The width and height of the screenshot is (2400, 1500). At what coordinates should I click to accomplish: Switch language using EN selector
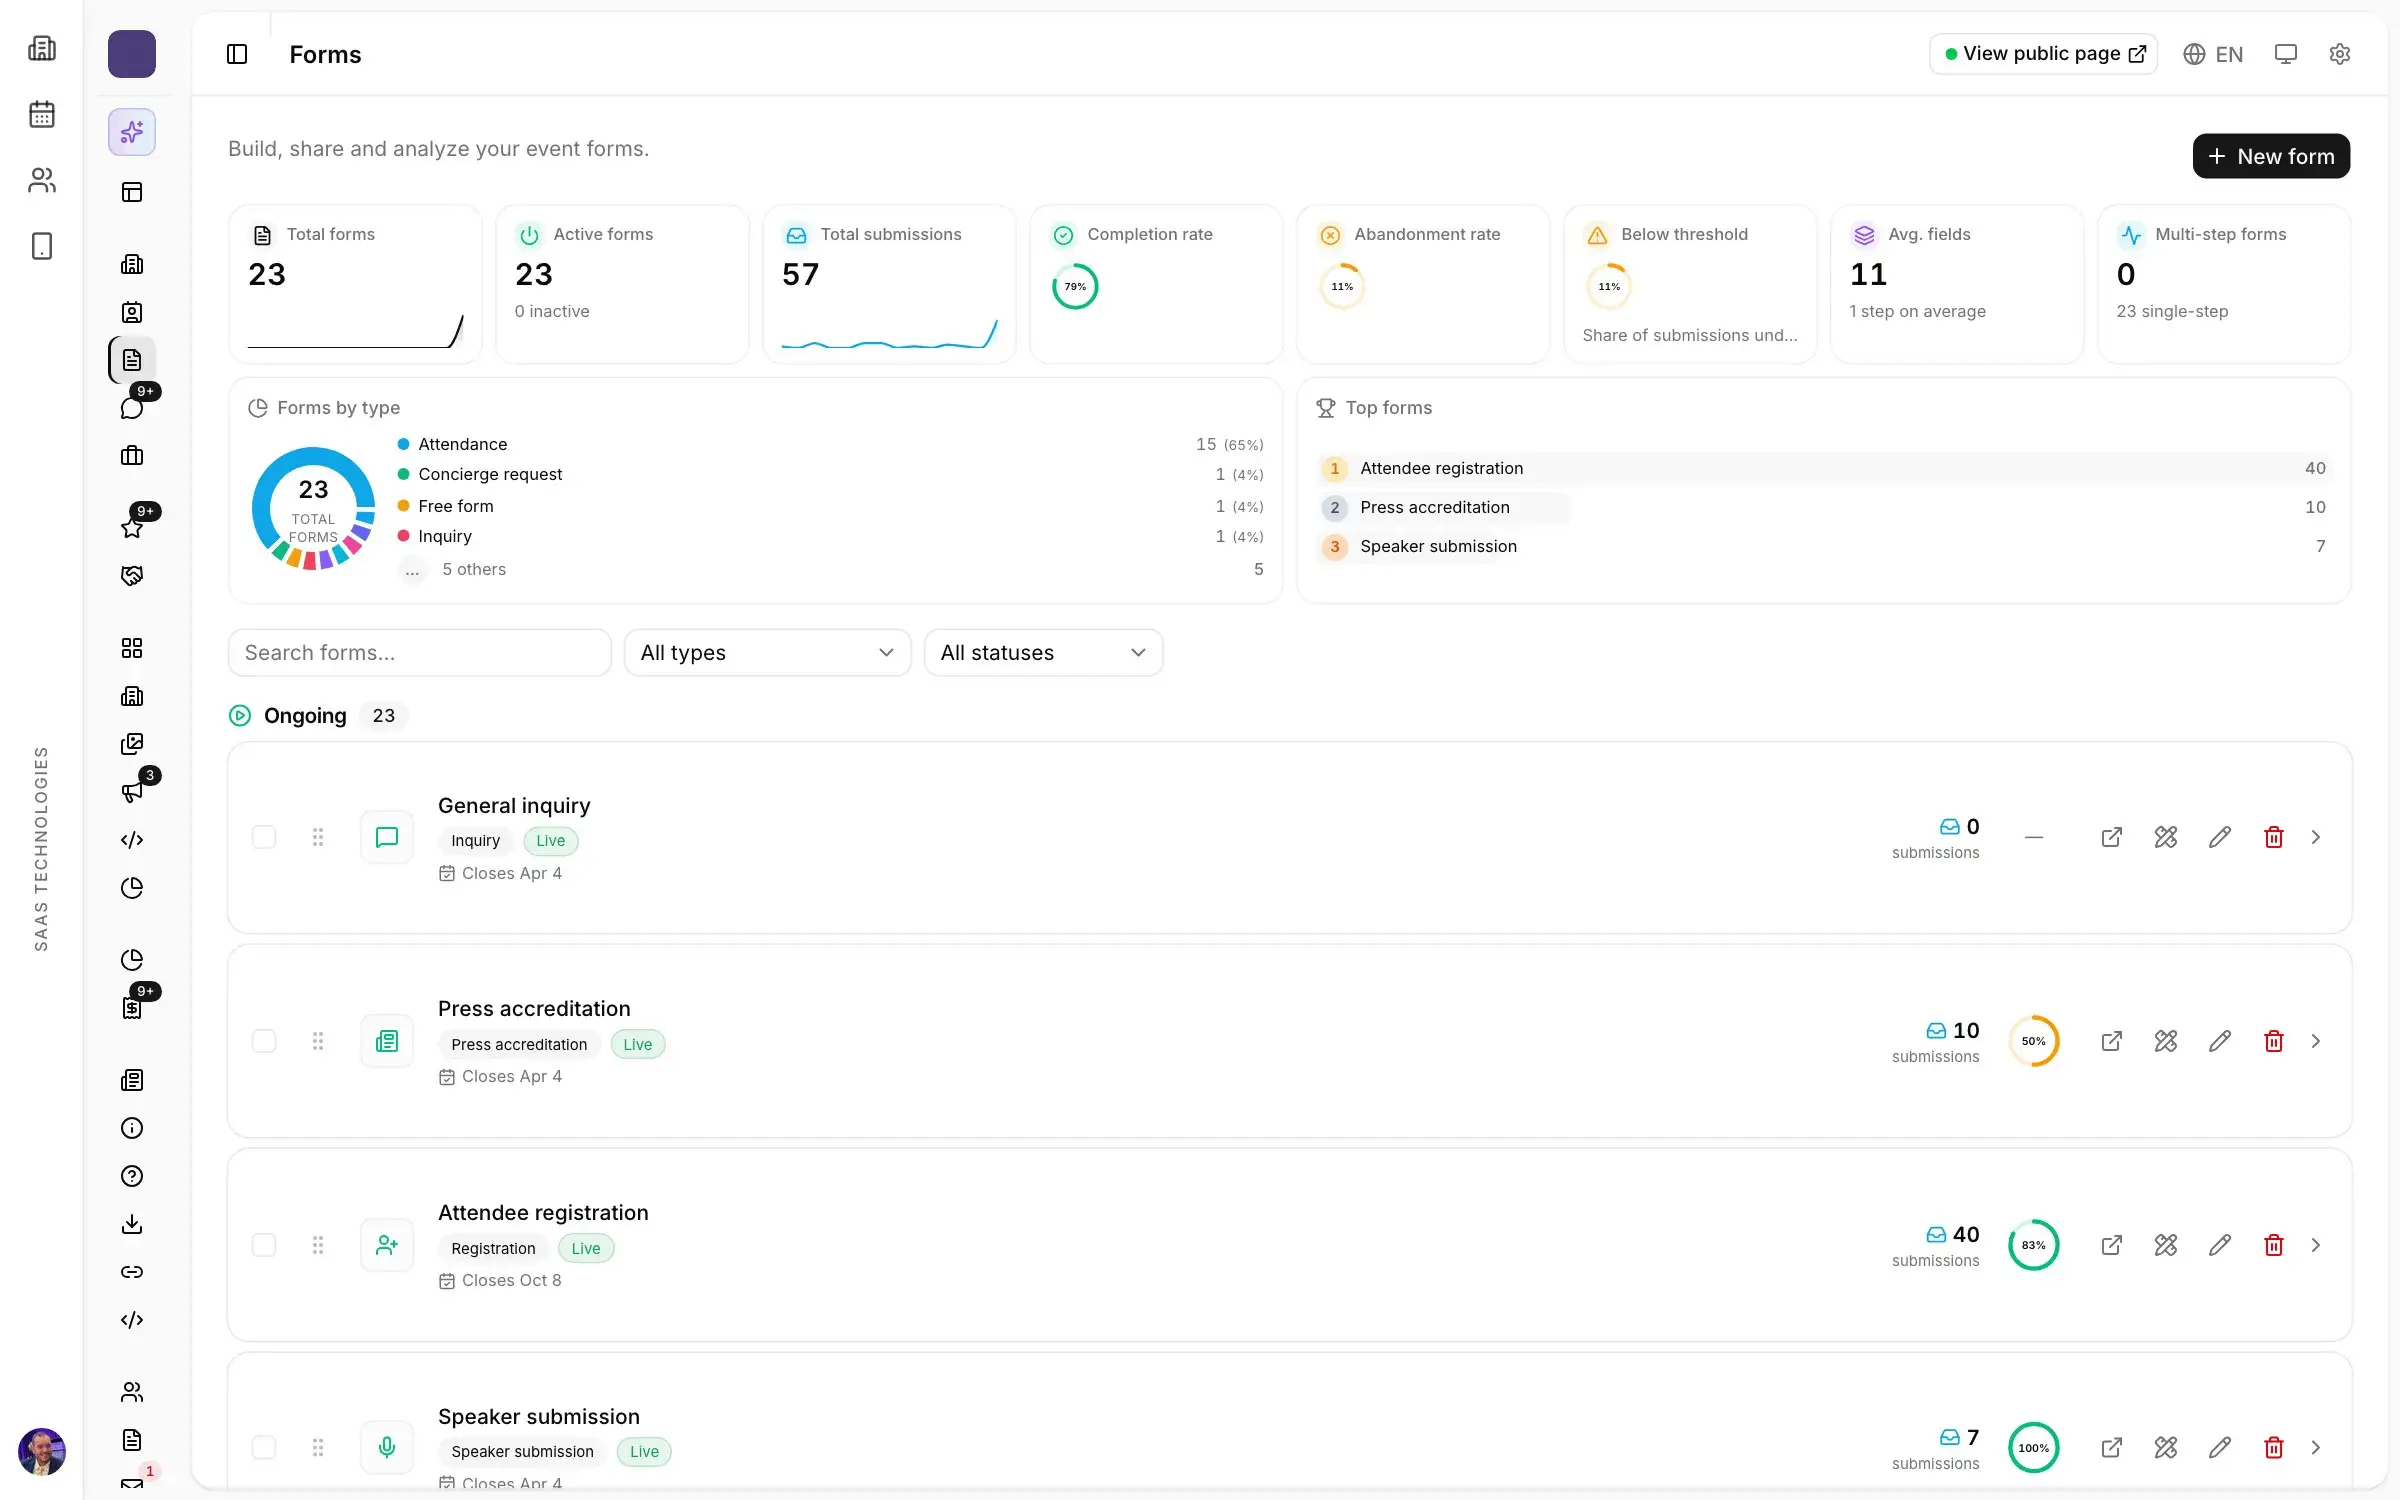click(x=2213, y=54)
